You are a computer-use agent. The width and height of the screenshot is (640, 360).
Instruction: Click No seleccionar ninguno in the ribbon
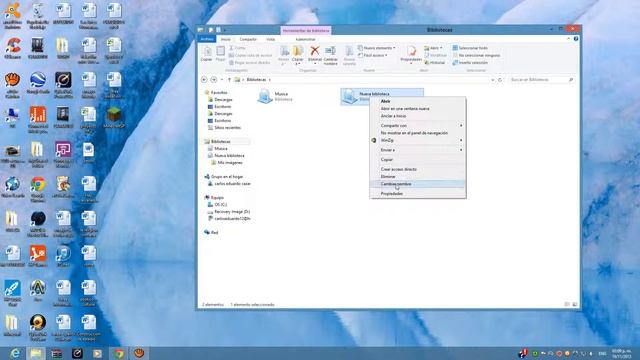pyautogui.click(x=476, y=55)
